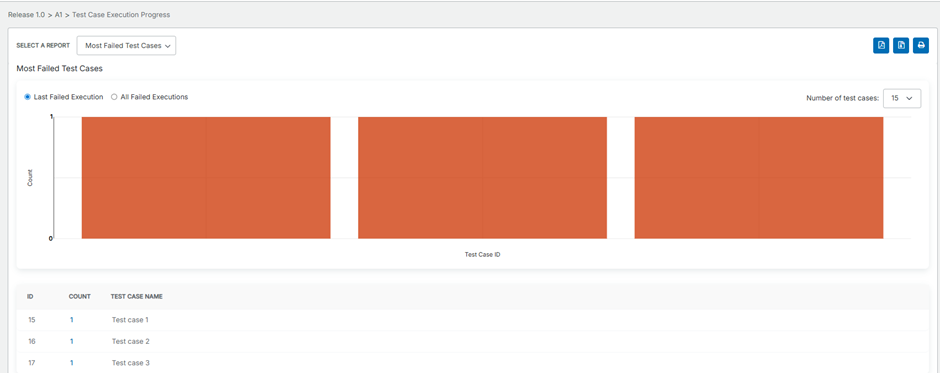Click the leftmost orange bar in the chart
The width and height of the screenshot is (940, 373).
[206, 178]
